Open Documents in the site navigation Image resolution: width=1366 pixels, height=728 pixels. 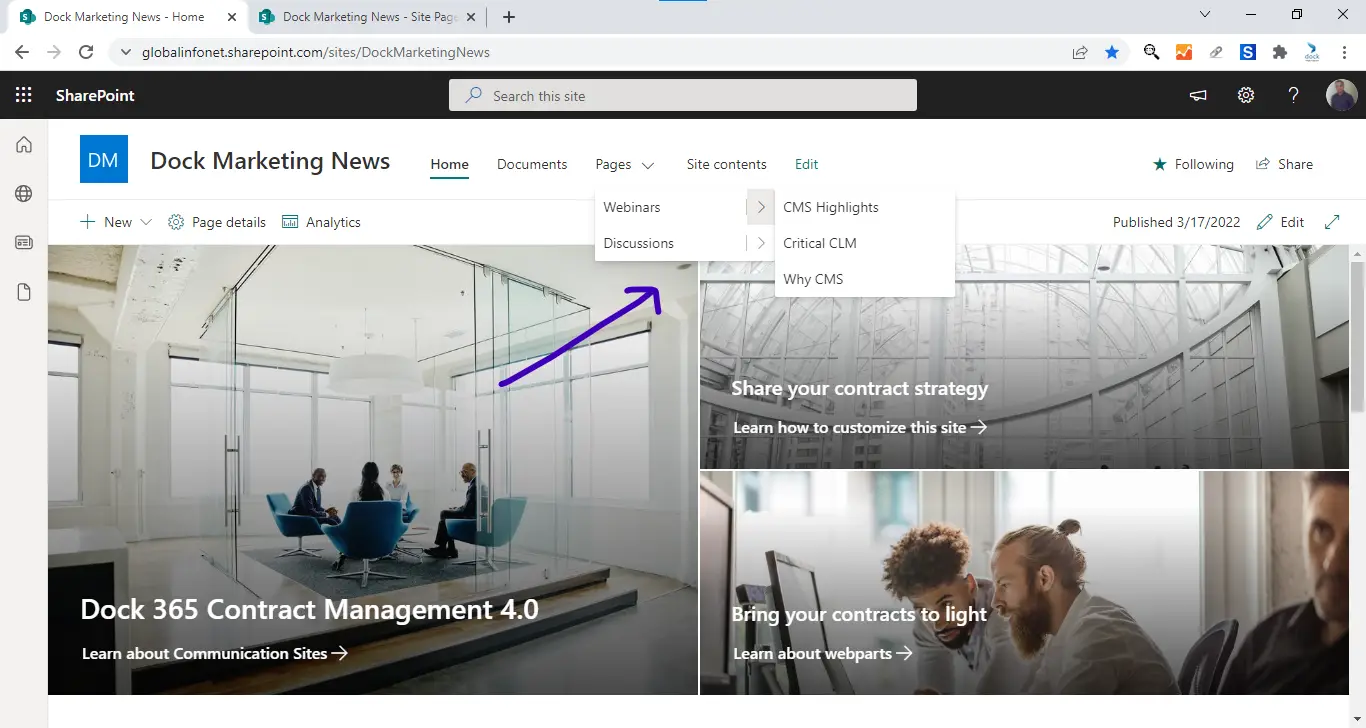coord(532,164)
